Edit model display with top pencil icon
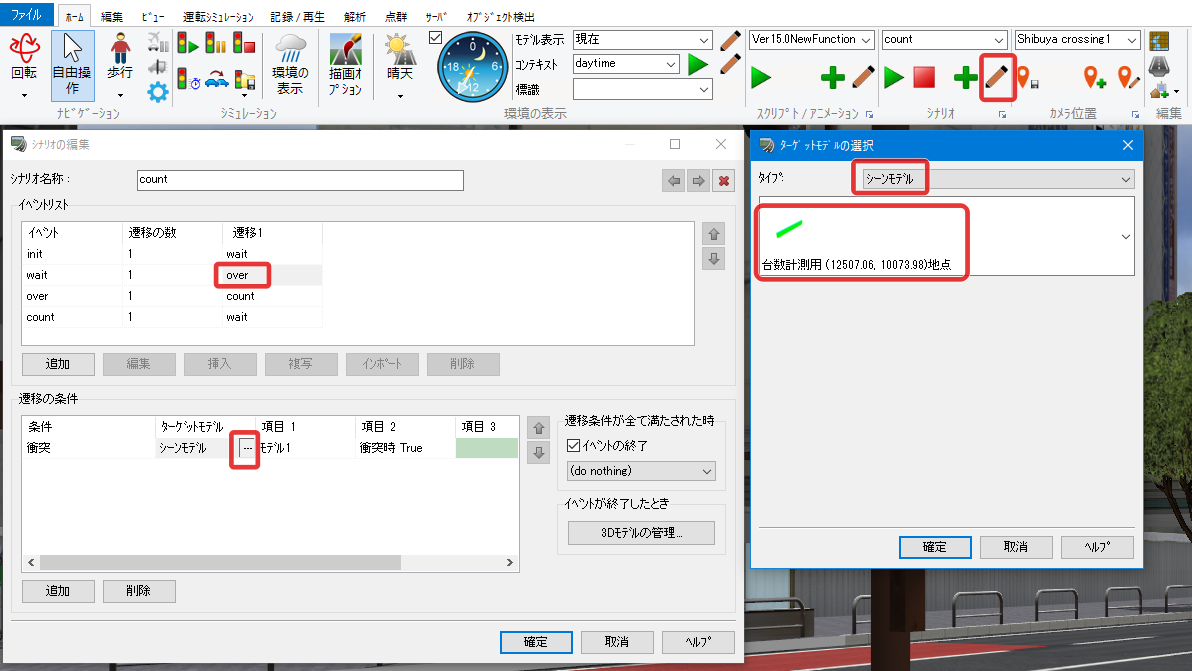Image resolution: width=1192 pixels, height=671 pixels. (730, 40)
